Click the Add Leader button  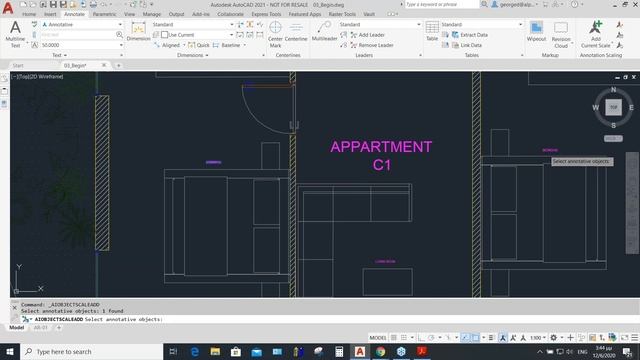(x=367, y=35)
